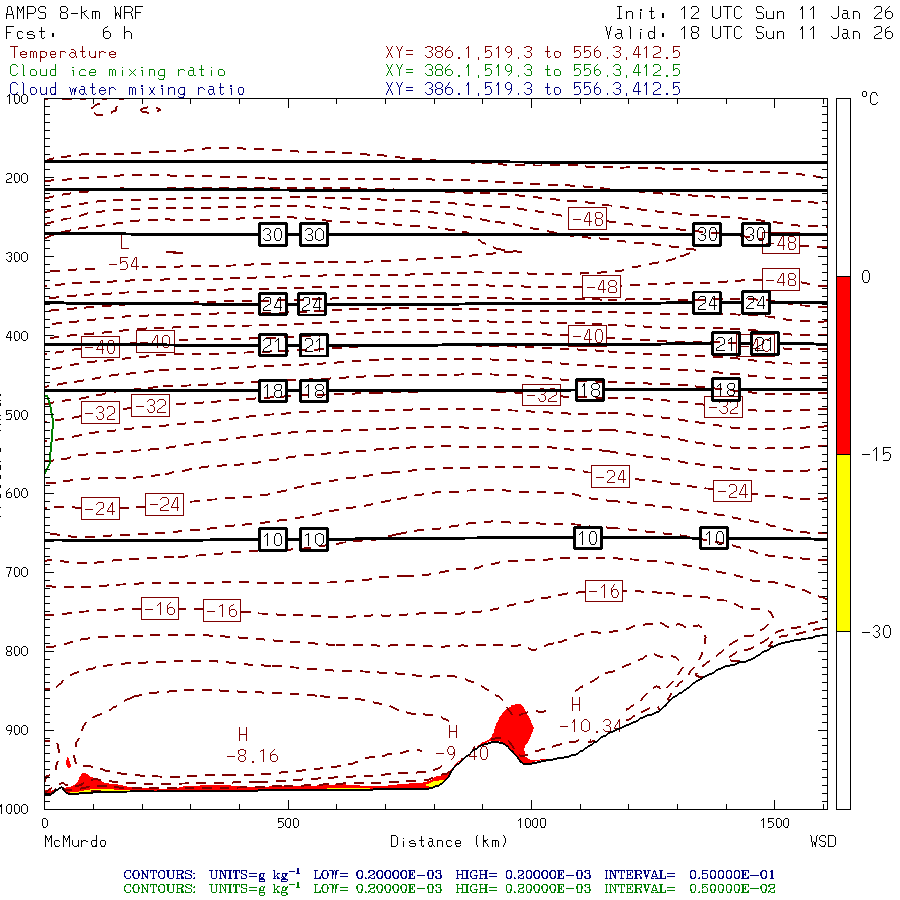Click the °C color bar unit label
This screenshot has width=900, height=900.
coord(869,100)
